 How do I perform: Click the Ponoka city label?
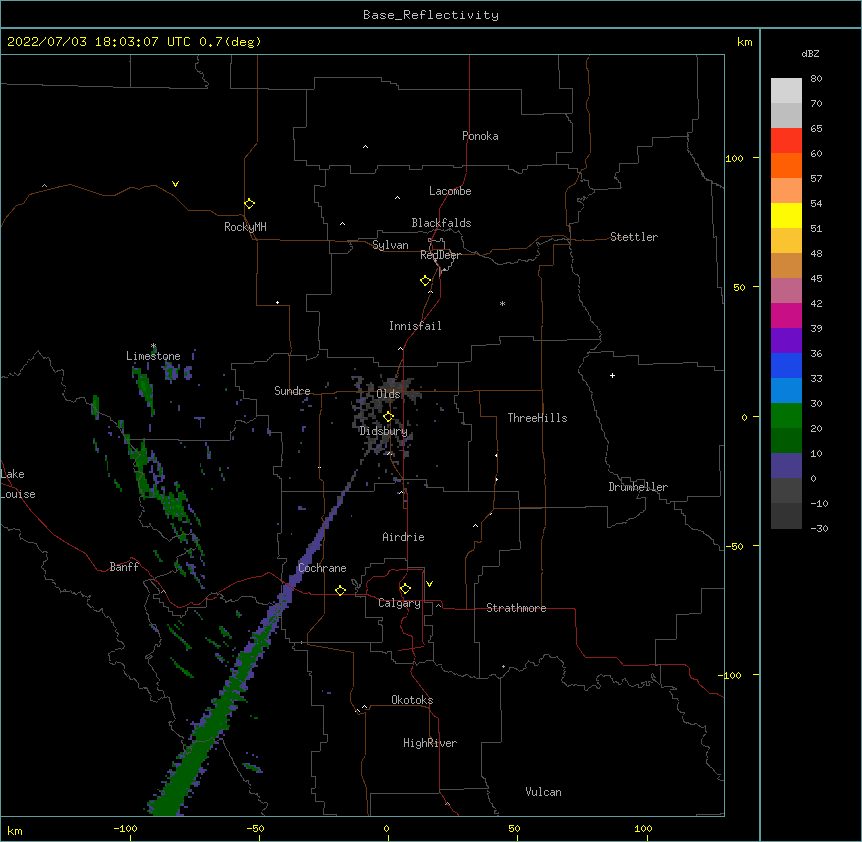pyautogui.click(x=480, y=136)
